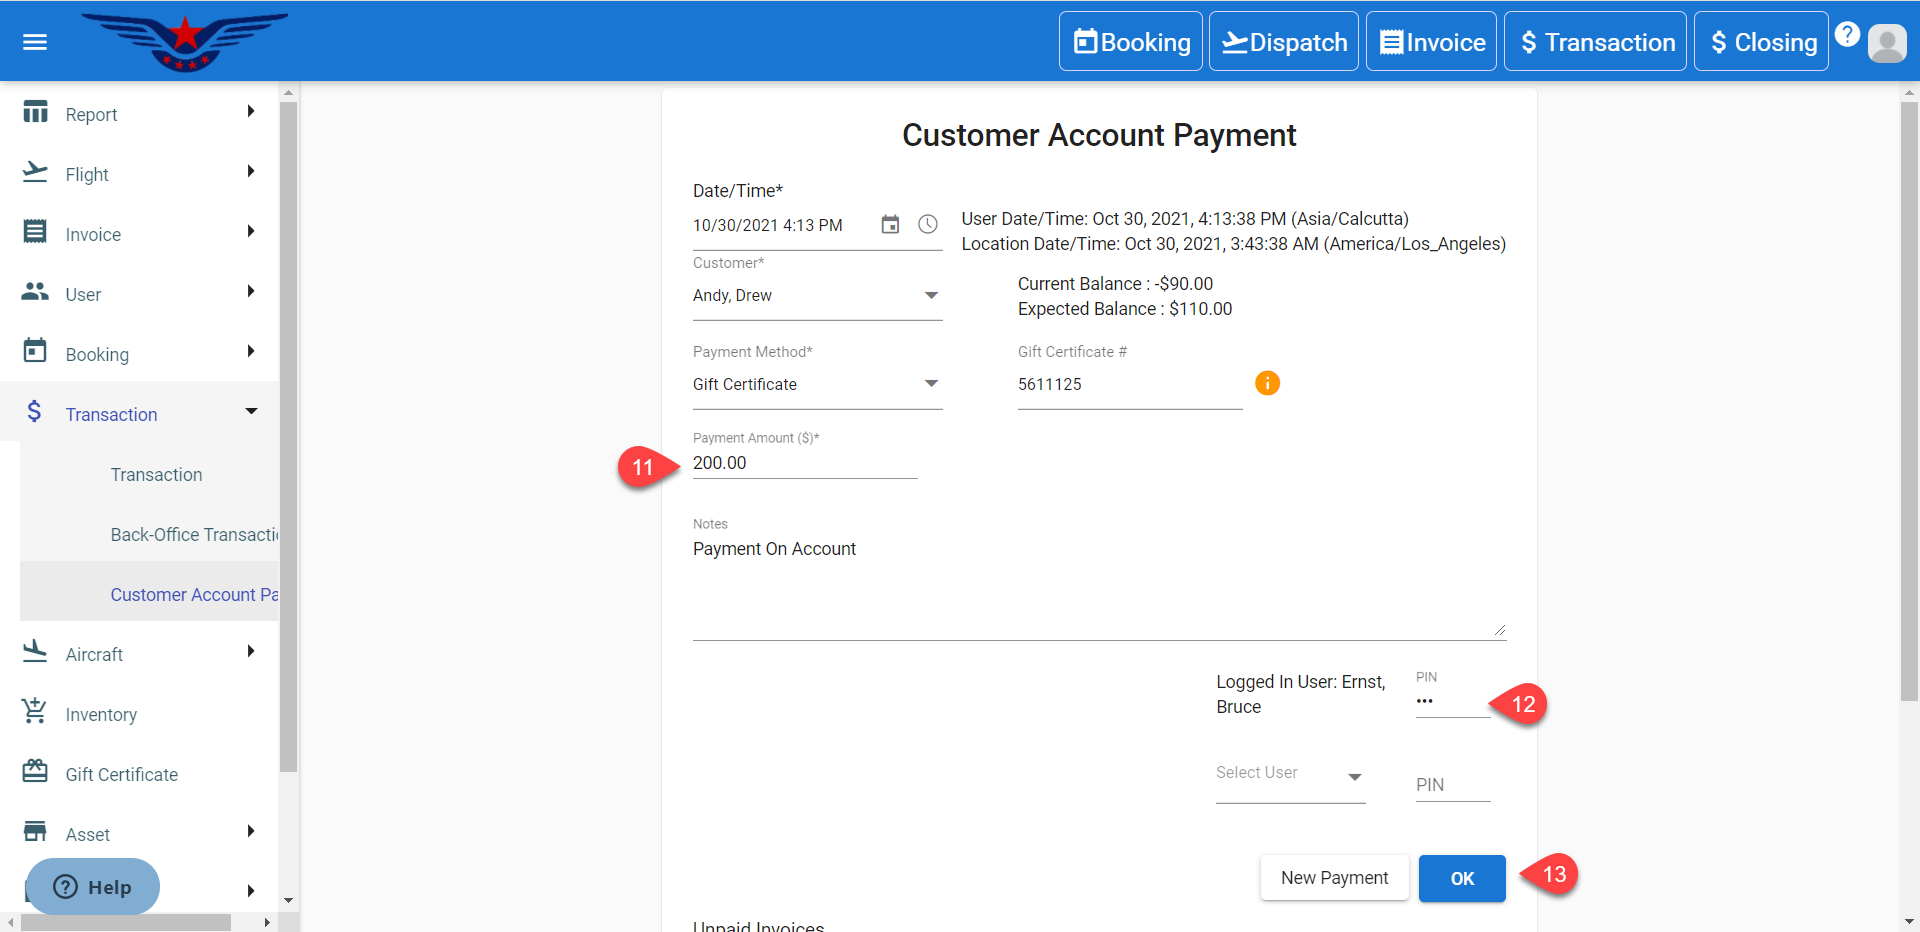Open Gift Certificate in sidebar

pyautogui.click(x=121, y=774)
